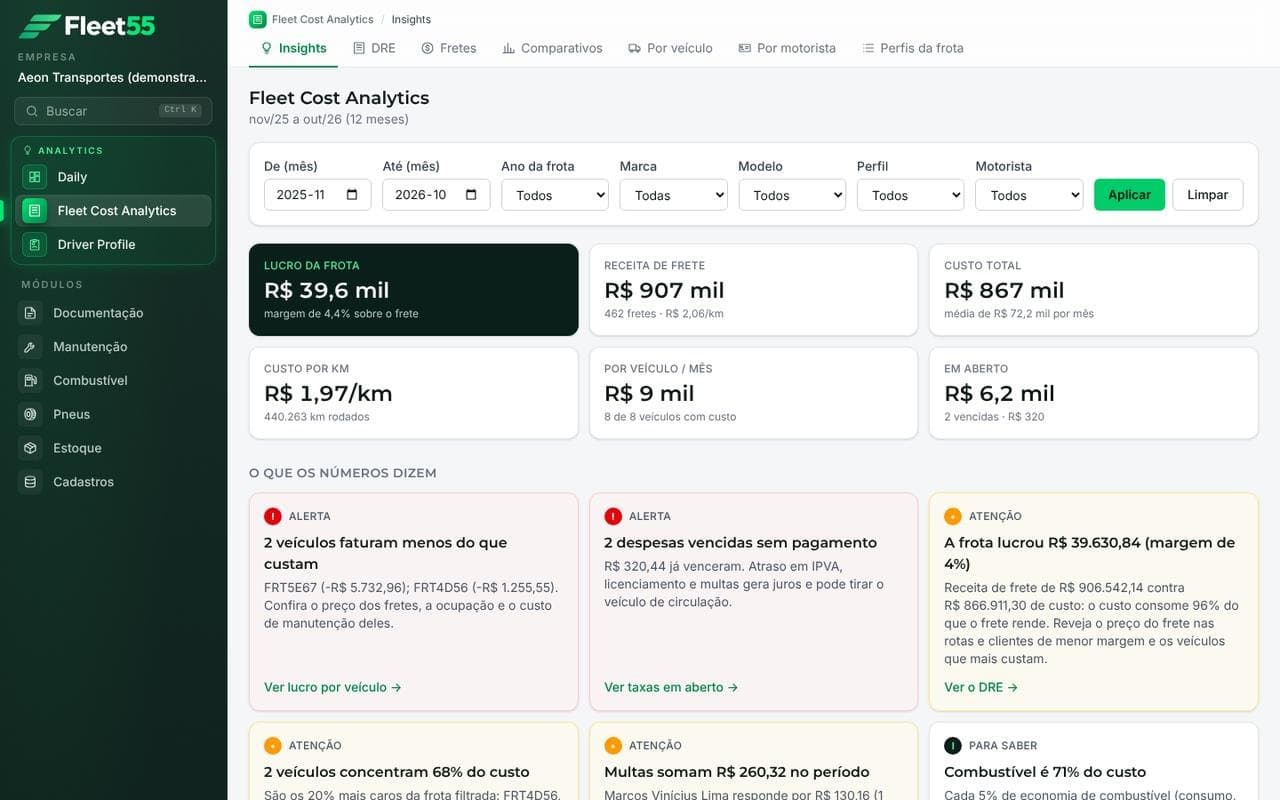Image resolution: width=1280 pixels, height=800 pixels.
Task: Click the Cadastros database icon
Action: click(x=31, y=482)
